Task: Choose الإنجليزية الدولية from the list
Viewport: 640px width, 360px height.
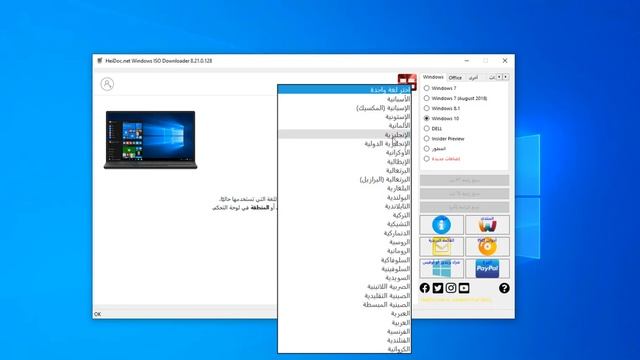Action: pos(344,143)
